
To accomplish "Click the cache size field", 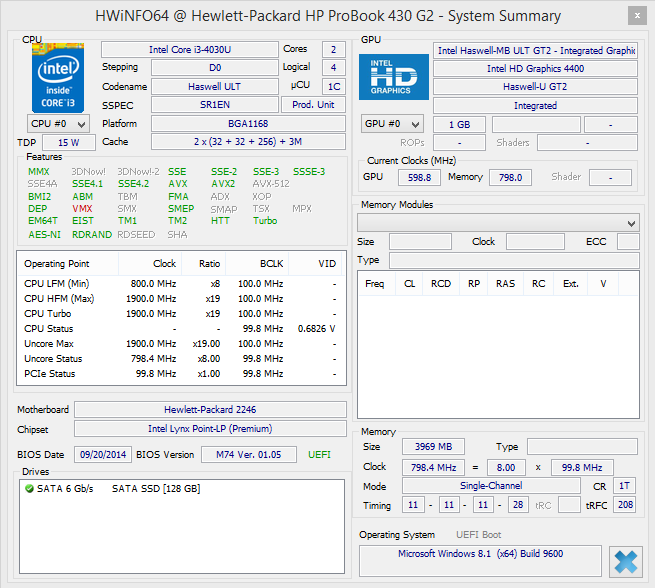I will pos(248,142).
